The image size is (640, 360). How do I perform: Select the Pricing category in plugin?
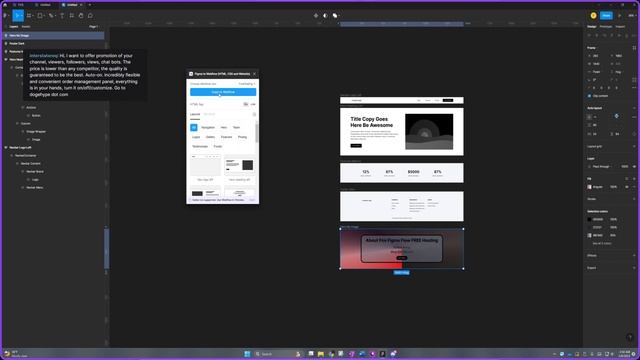point(242,137)
